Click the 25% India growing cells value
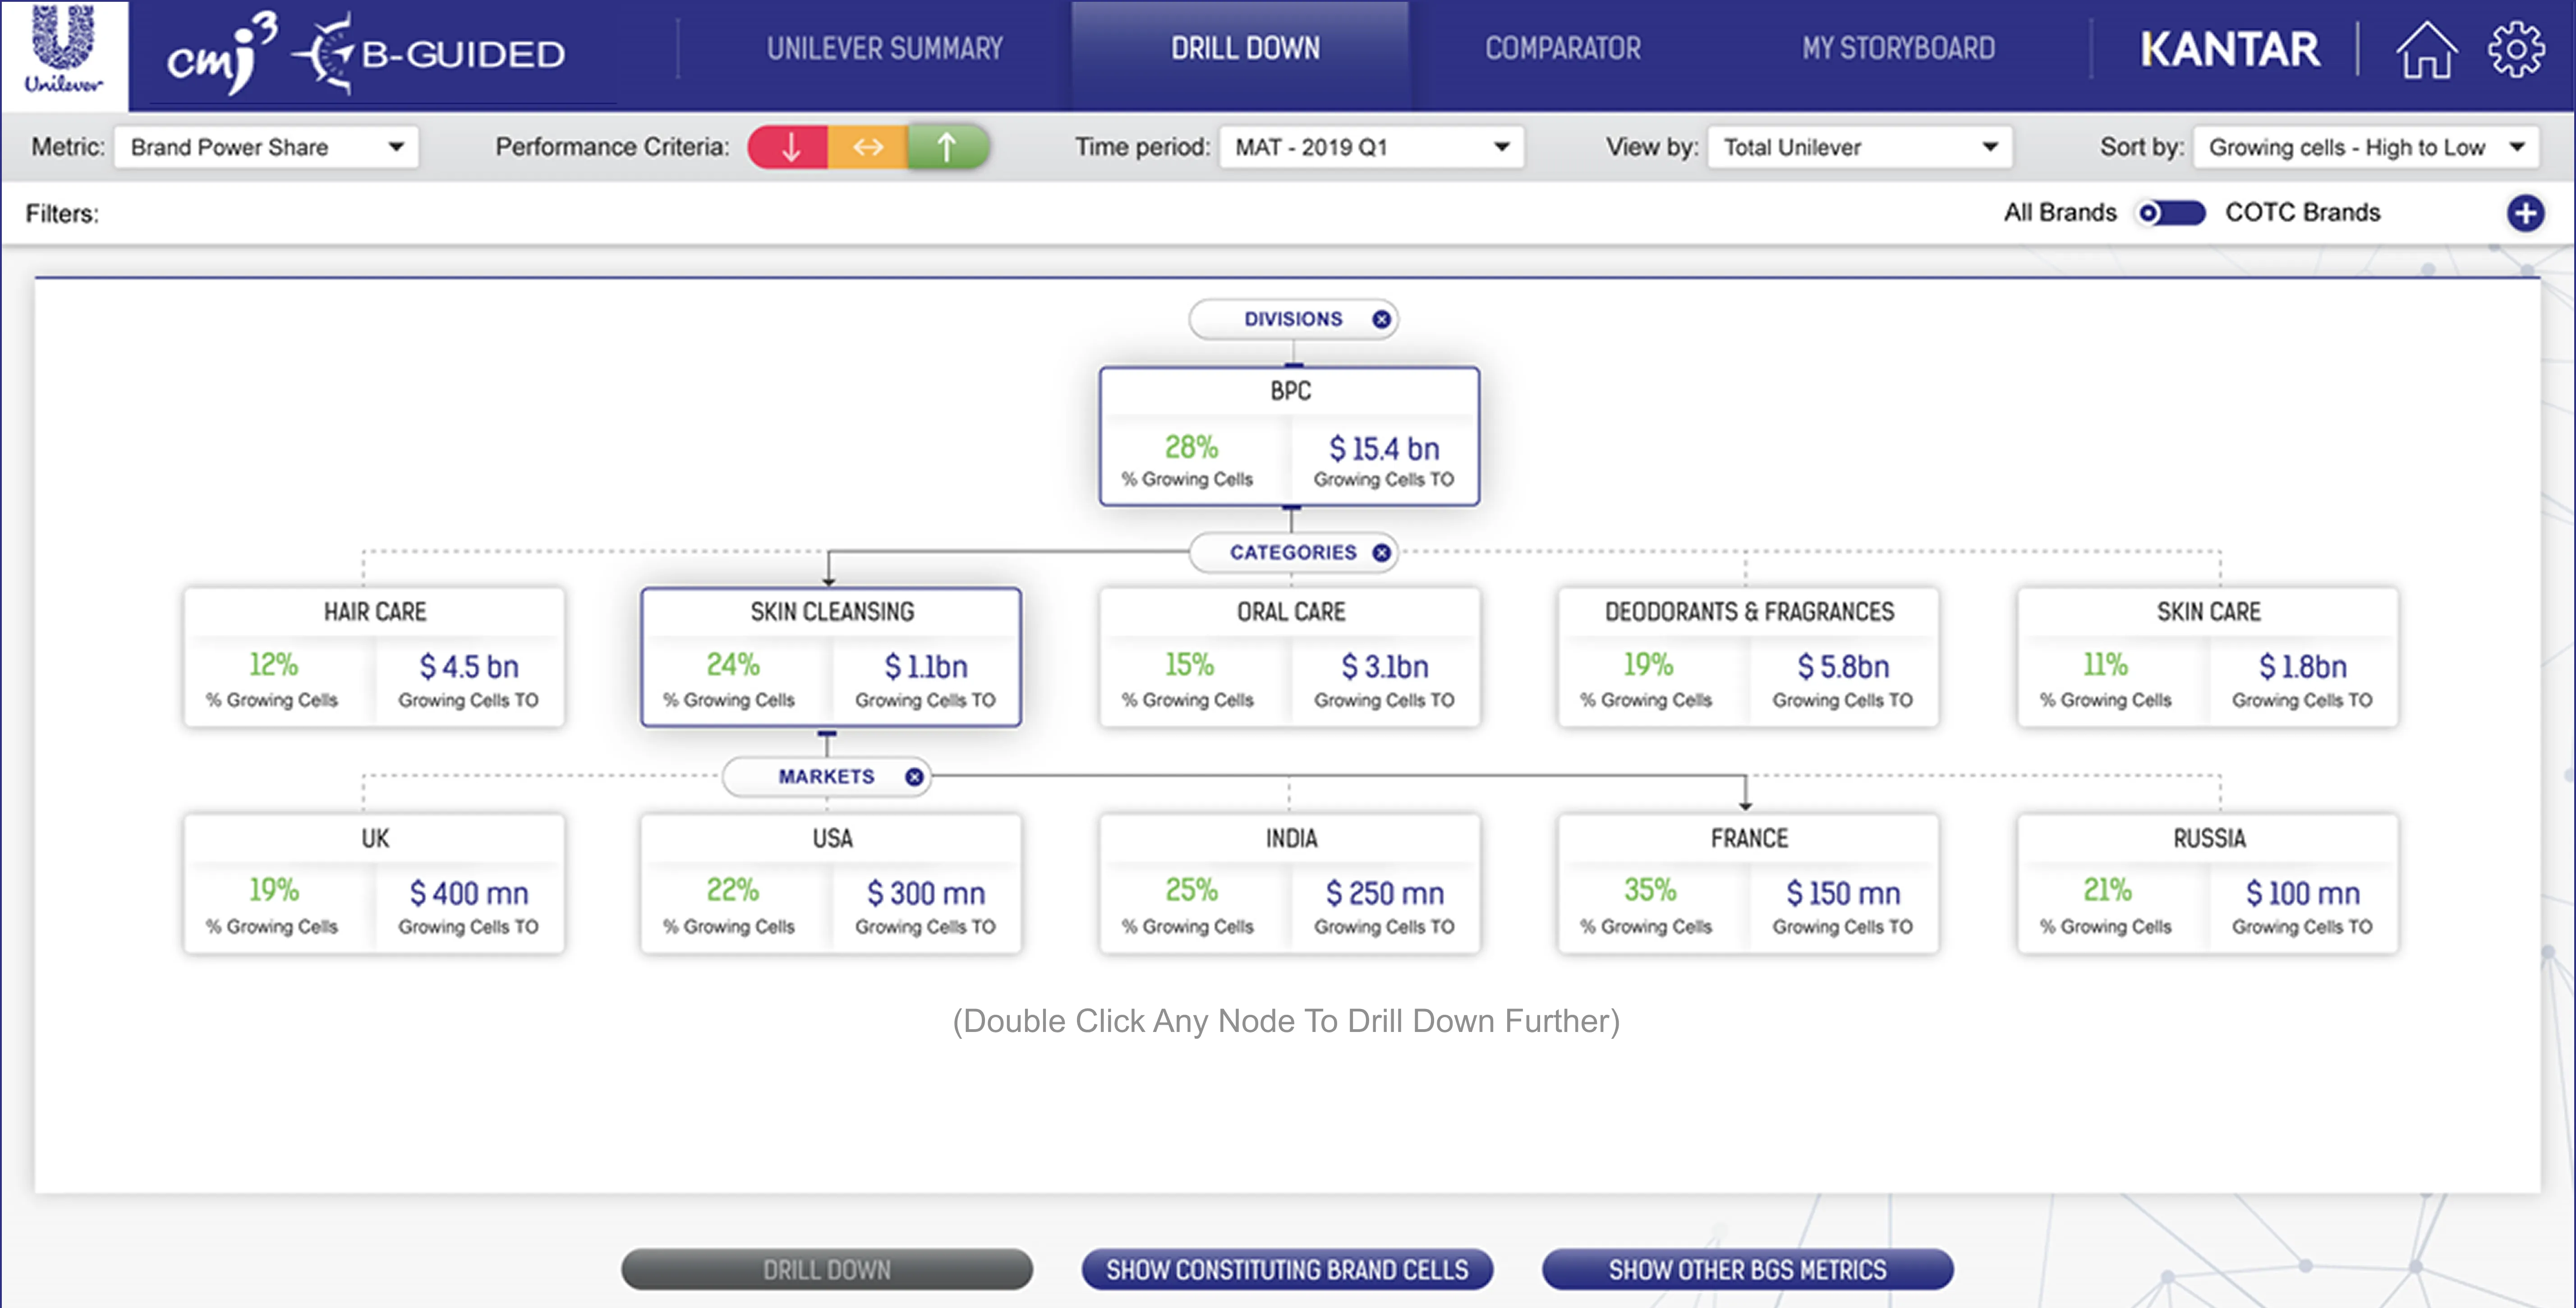The image size is (2576, 1308). point(1191,889)
